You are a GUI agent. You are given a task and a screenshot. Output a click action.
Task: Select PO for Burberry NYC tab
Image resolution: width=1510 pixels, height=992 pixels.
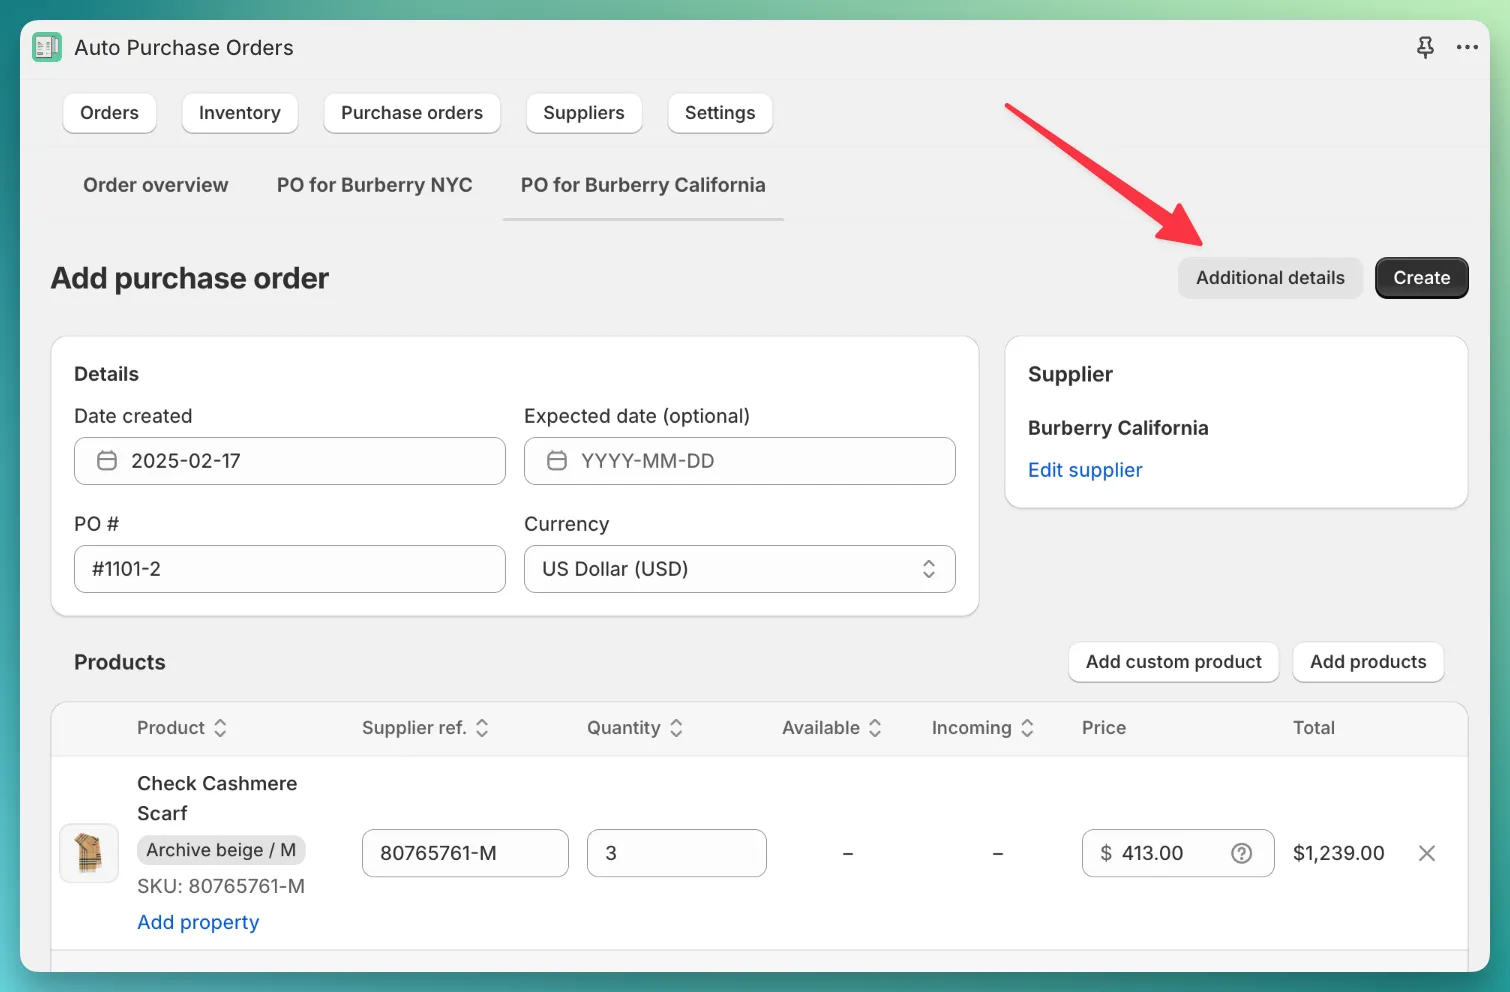coord(375,185)
